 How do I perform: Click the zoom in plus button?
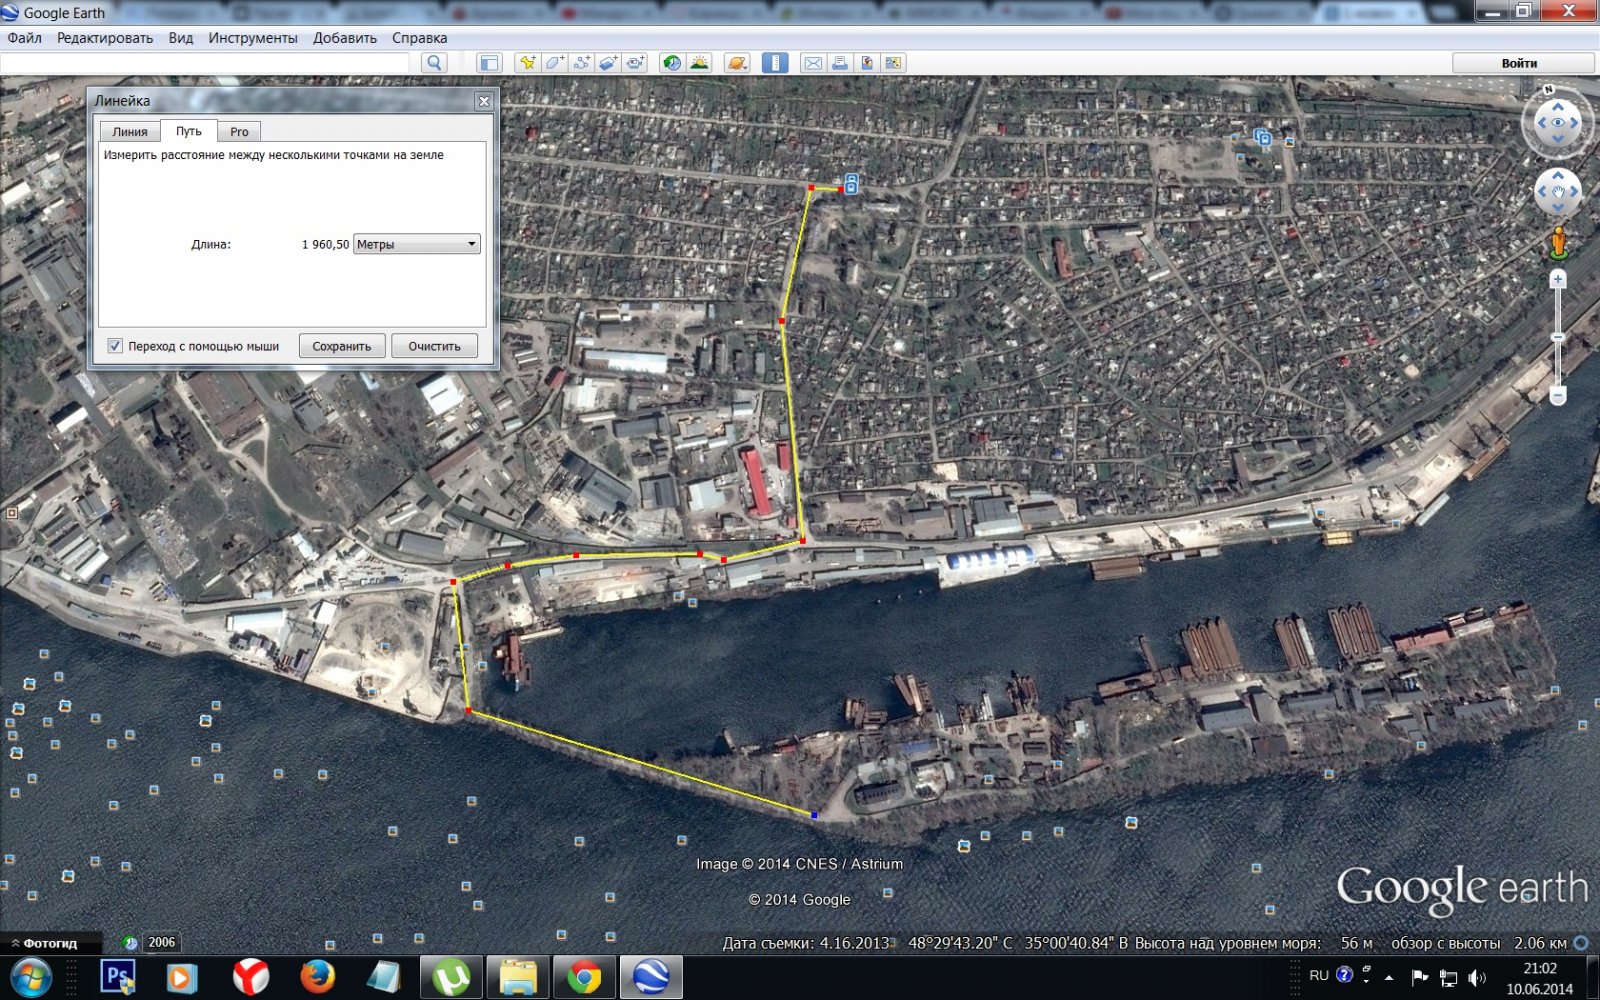1558,280
